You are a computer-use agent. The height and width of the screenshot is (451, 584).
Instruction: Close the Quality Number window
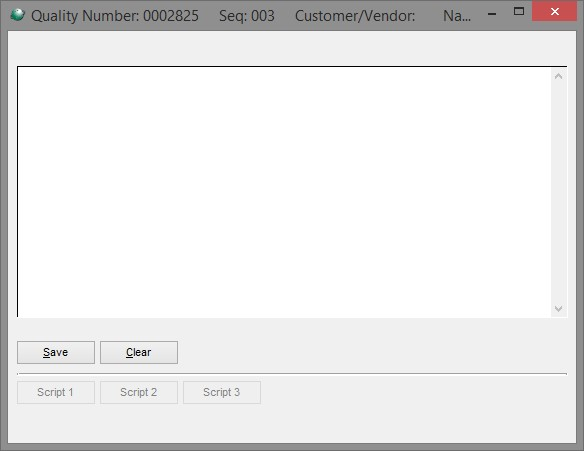click(x=555, y=12)
